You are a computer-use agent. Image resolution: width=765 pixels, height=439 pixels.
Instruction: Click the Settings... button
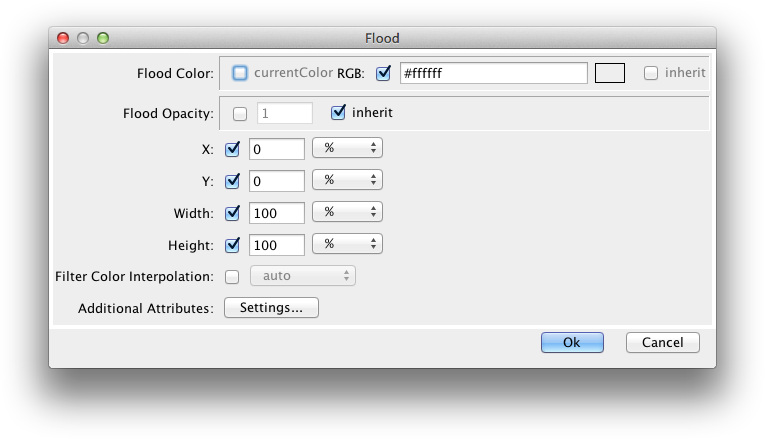[271, 308]
